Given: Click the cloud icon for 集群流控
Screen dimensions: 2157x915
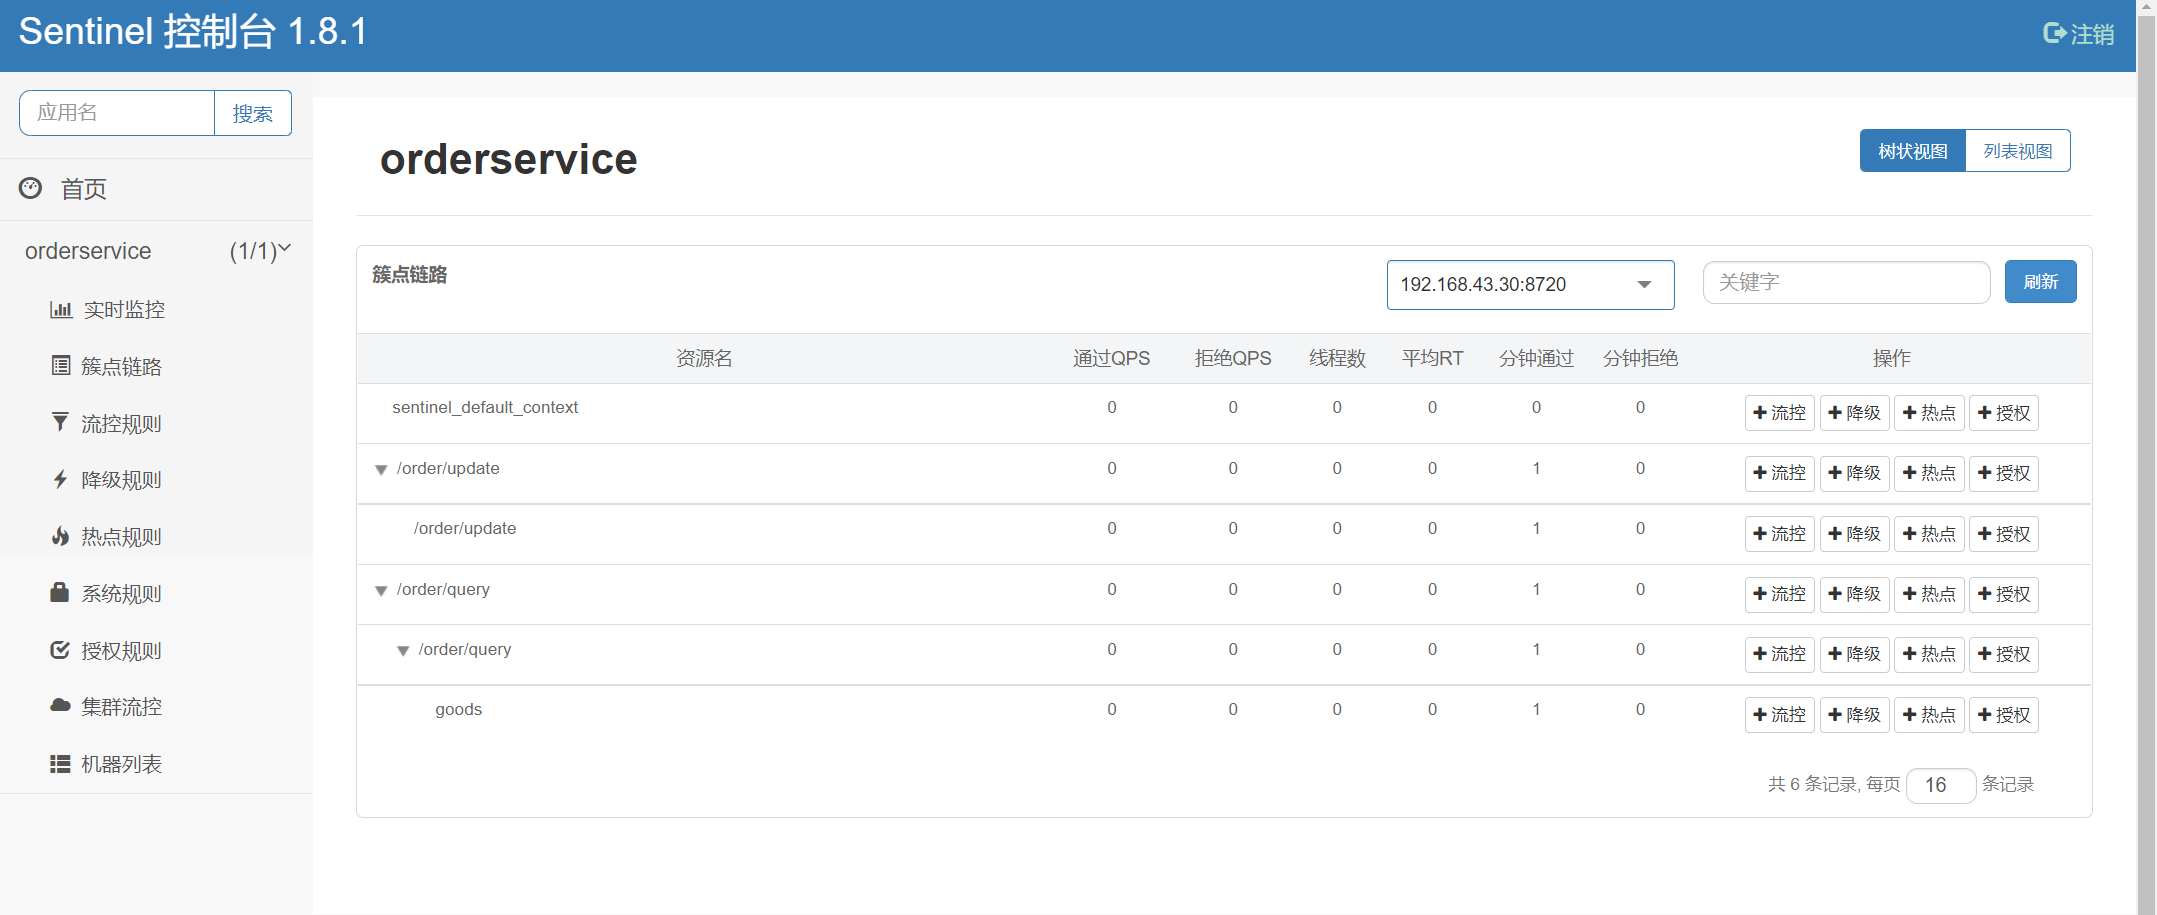Looking at the screenshot, I should click(x=60, y=706).
